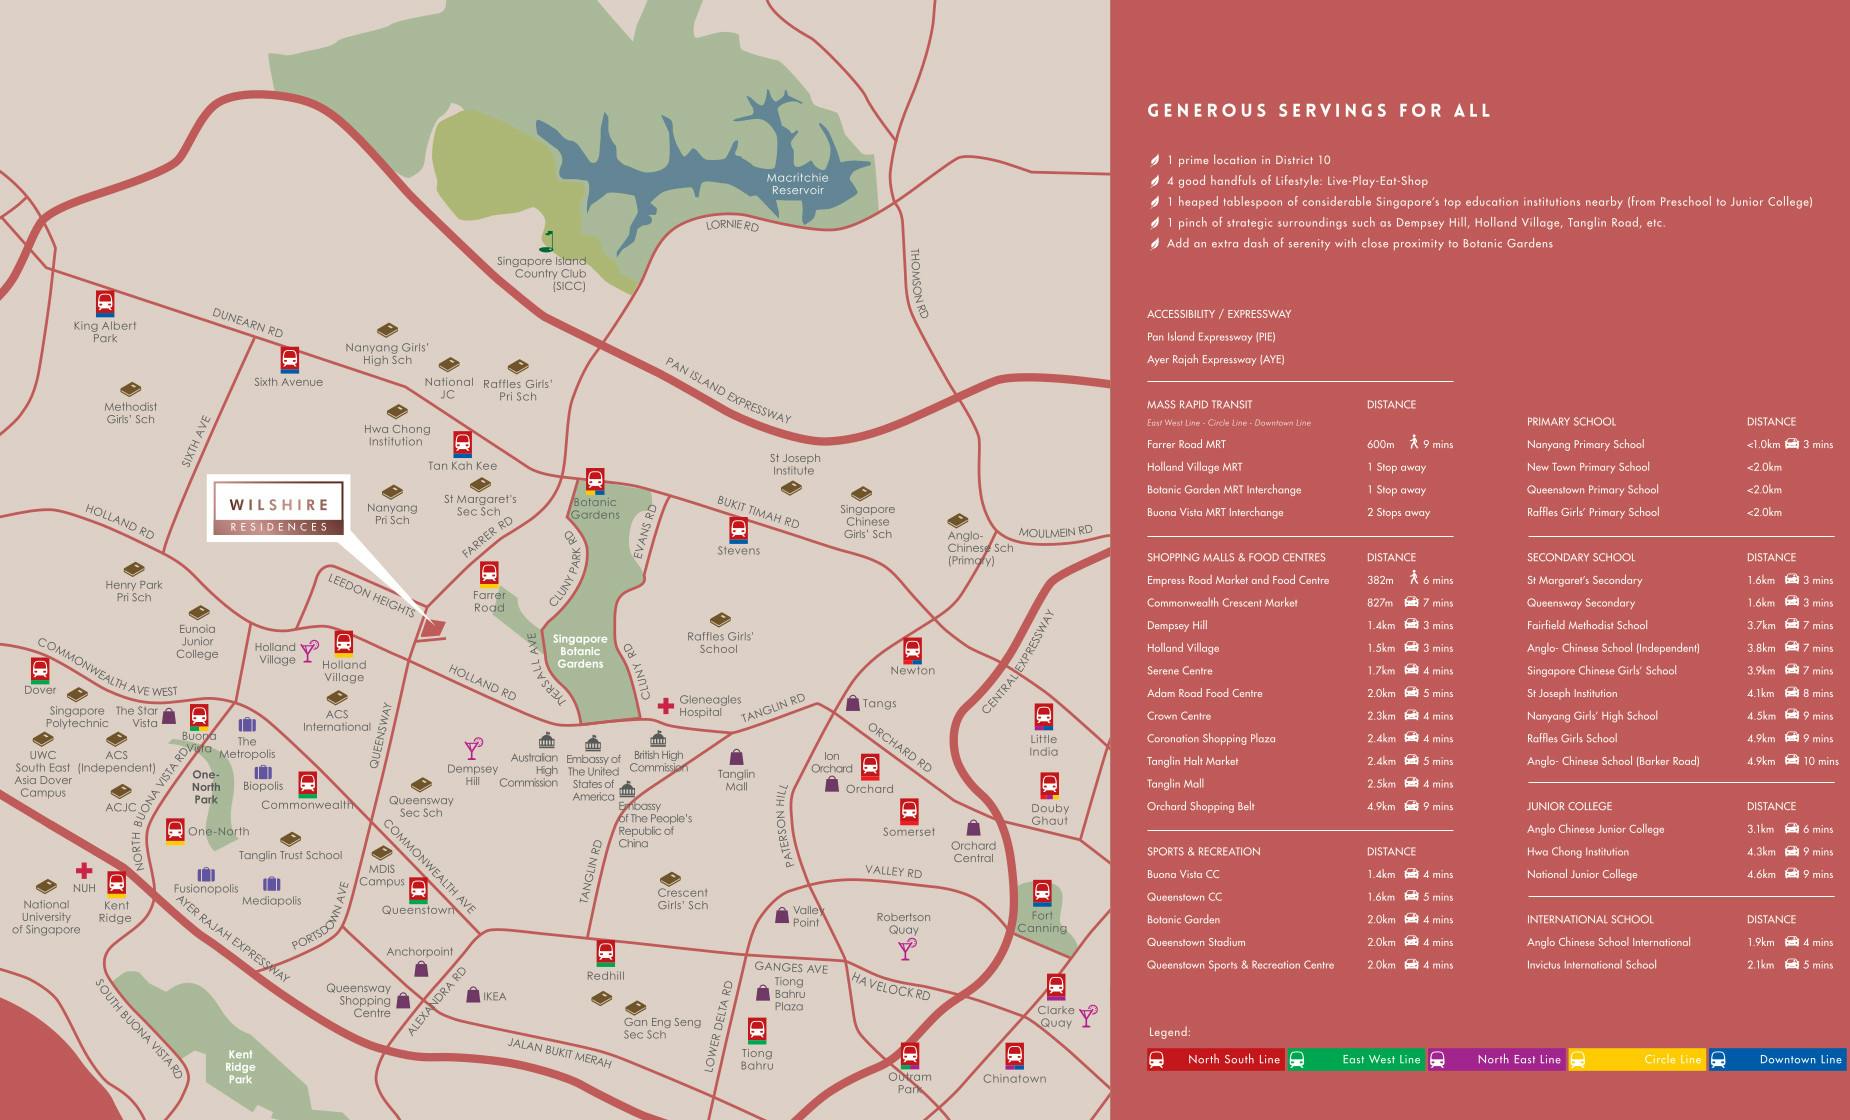Screen dimensions: 1850x1120
Task: Click the Biopolis building icon
Action: coord(263,772)
